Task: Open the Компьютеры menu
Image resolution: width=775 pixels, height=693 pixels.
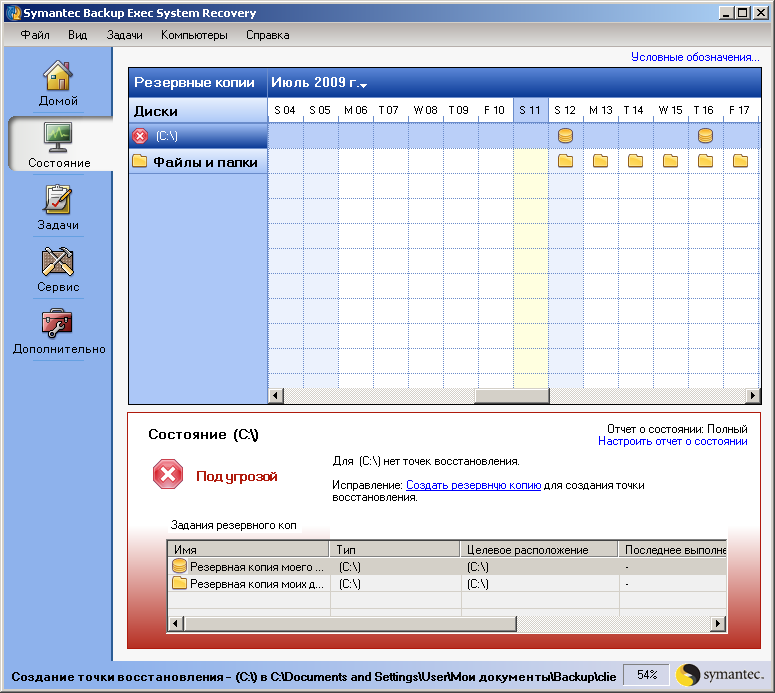Action: tap(194, 35)
